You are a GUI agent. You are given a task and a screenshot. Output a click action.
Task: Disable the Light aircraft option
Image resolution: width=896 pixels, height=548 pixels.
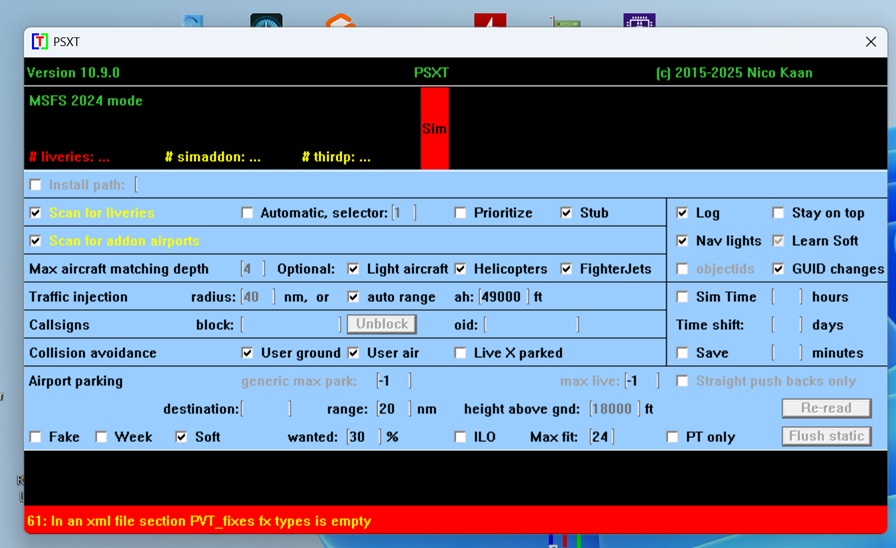(353, 269)
